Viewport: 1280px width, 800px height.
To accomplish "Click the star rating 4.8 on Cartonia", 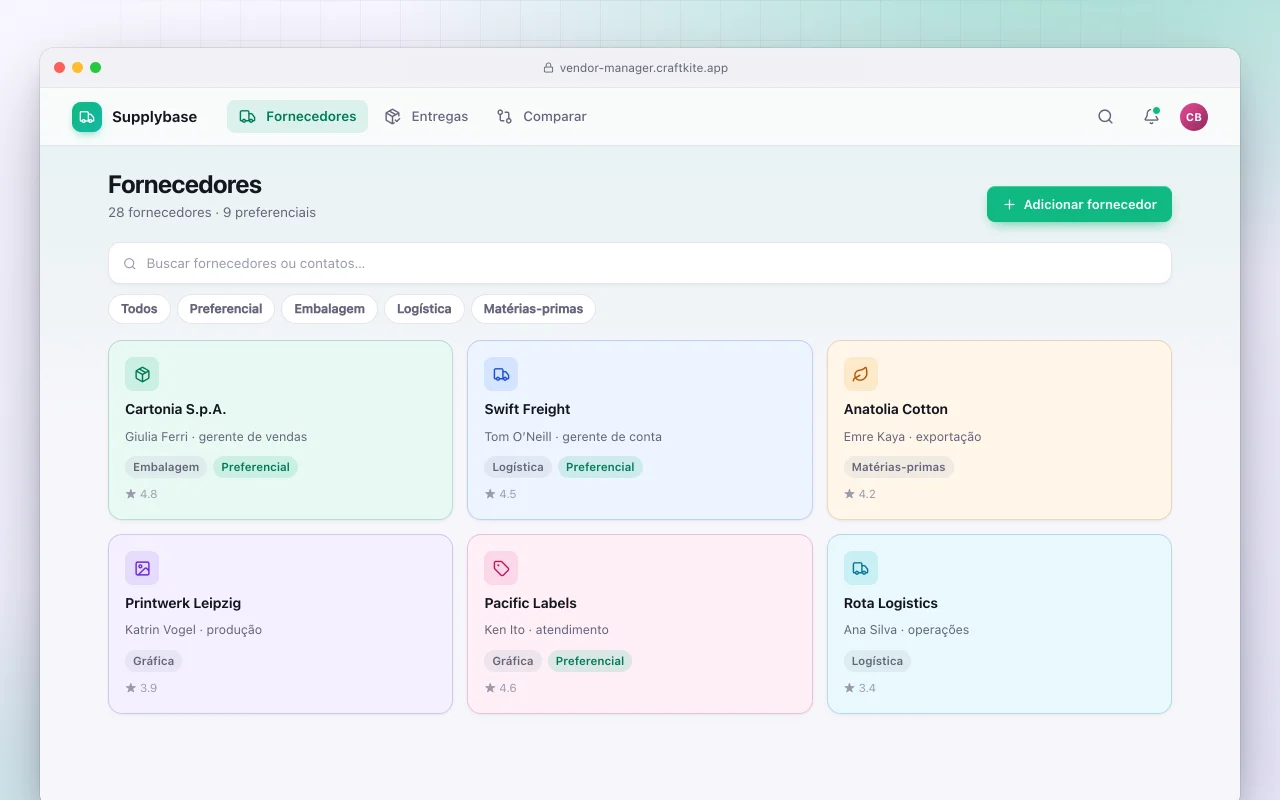I will 141,494.
